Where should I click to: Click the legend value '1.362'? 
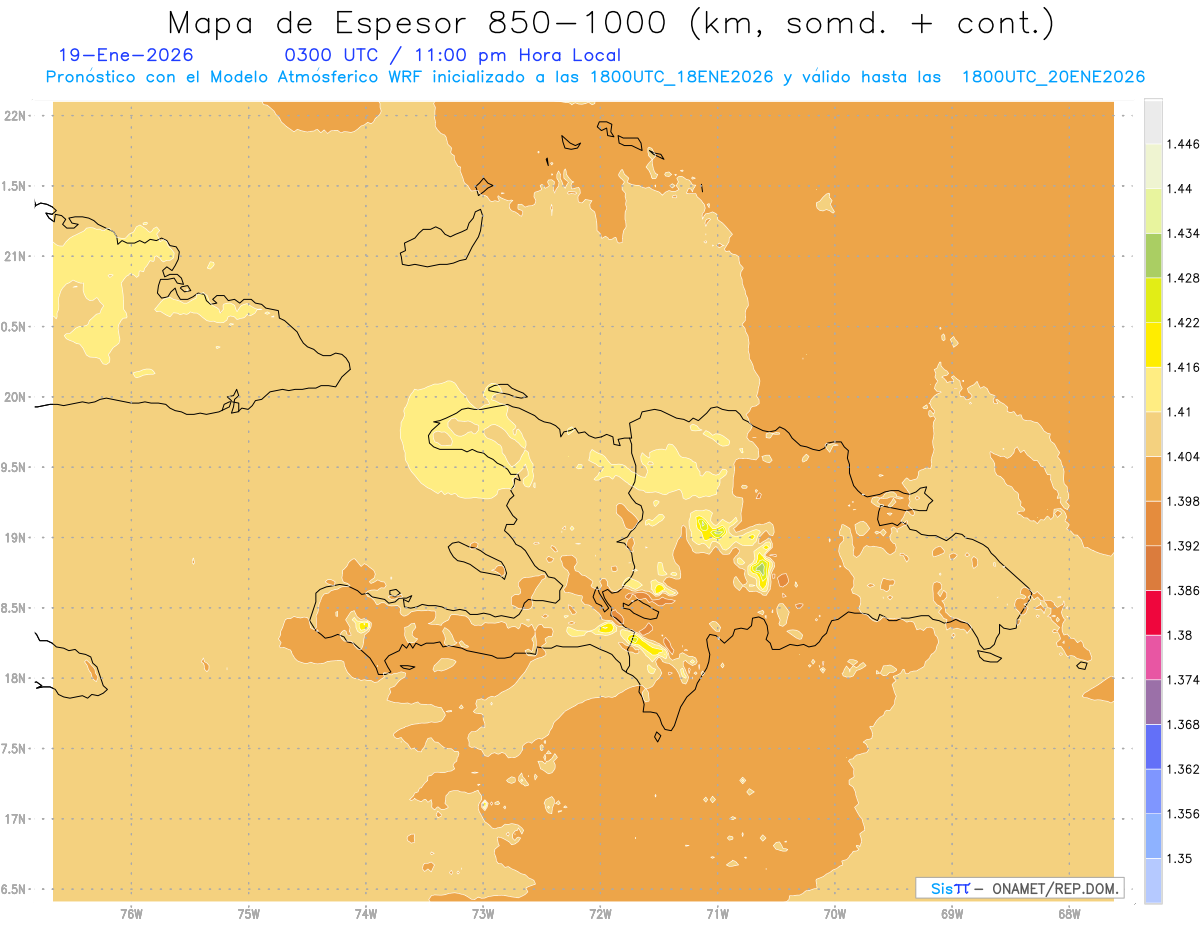tap(1183, 769)
